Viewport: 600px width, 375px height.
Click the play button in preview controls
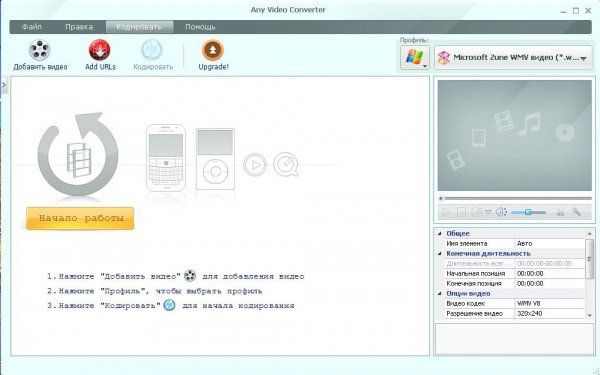point(446,212)
